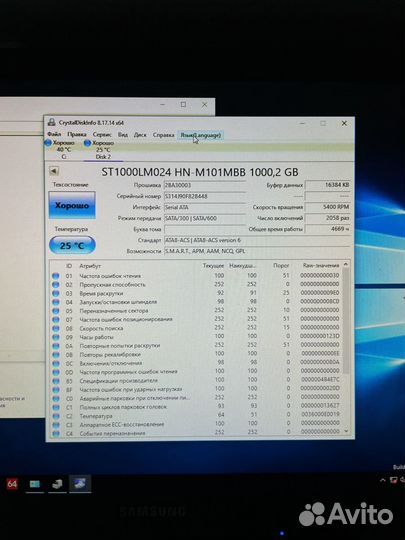This screenshot has height=540, width=405.
Task: Click status icon of attribute 09
Action: (x=55, y=337)
